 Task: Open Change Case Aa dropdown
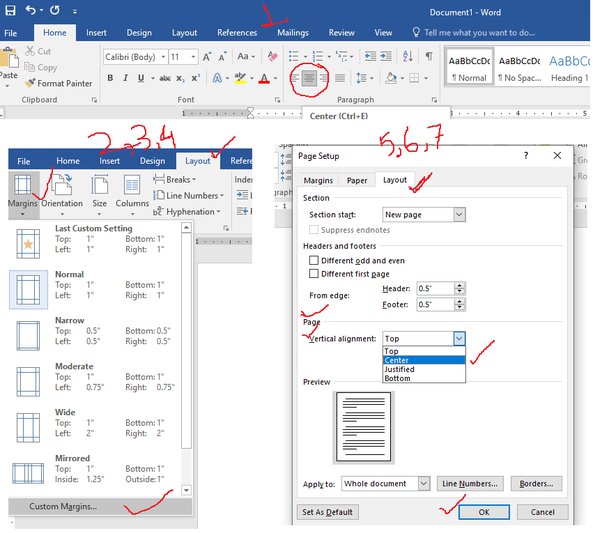point(246,57)
